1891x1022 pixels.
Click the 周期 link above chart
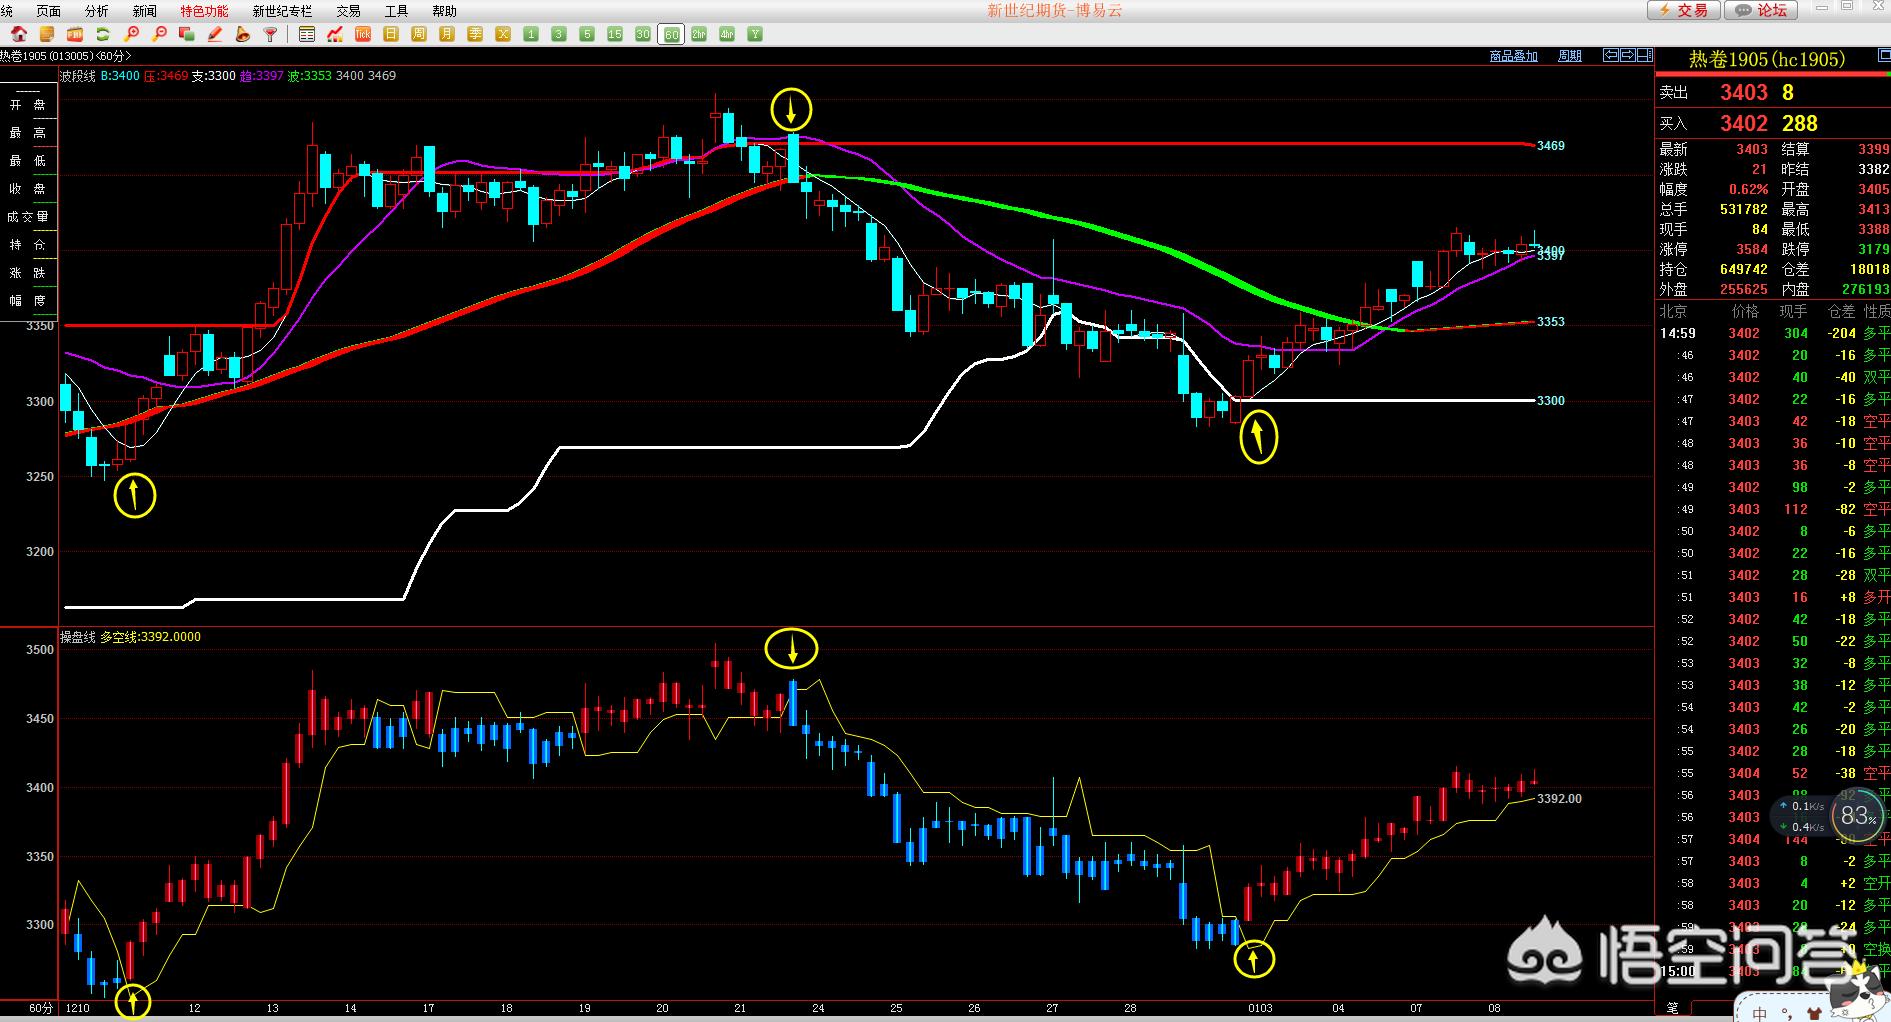coord(1570,56)
